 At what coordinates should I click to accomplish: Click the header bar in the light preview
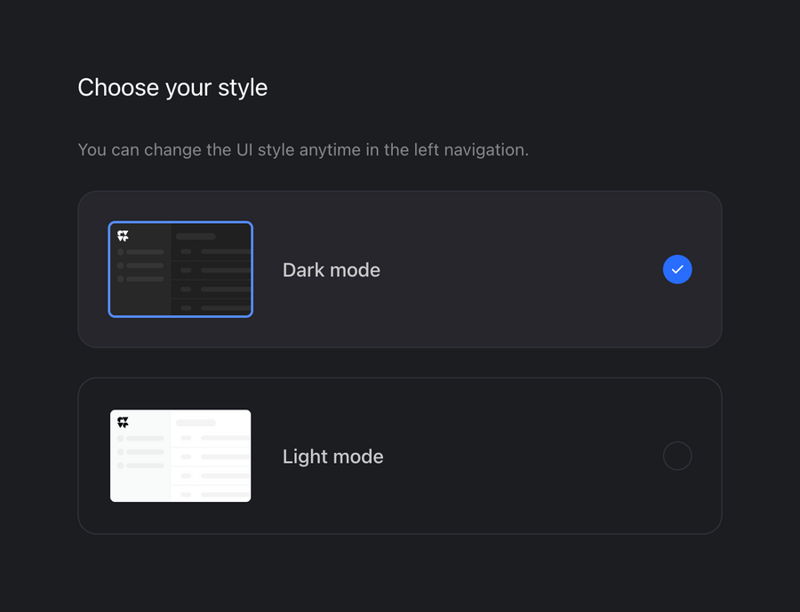[196, 423]
